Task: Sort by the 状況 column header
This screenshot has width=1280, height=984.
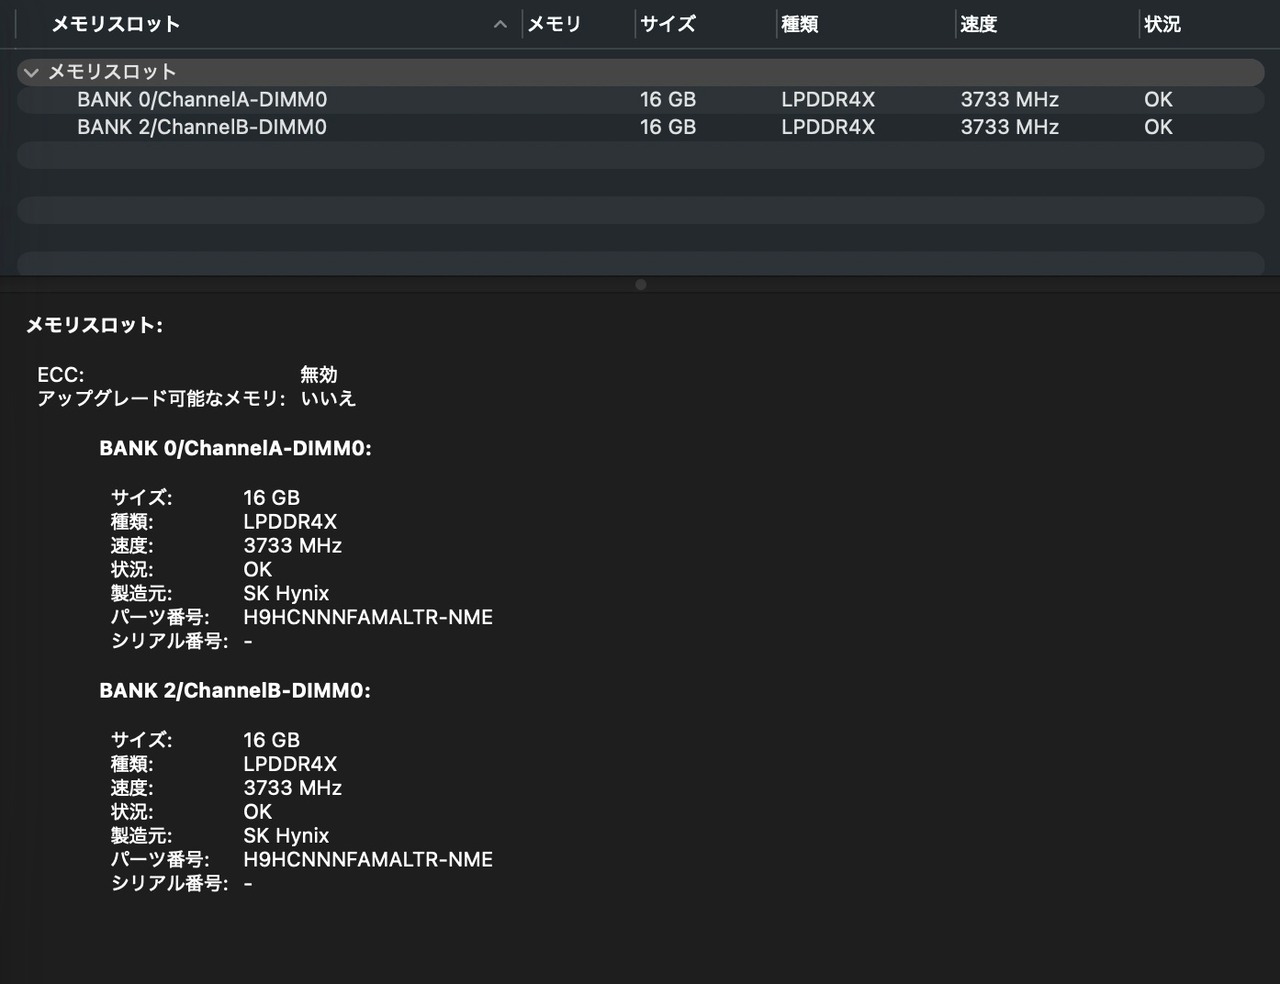Action: tap(1162, 24)
